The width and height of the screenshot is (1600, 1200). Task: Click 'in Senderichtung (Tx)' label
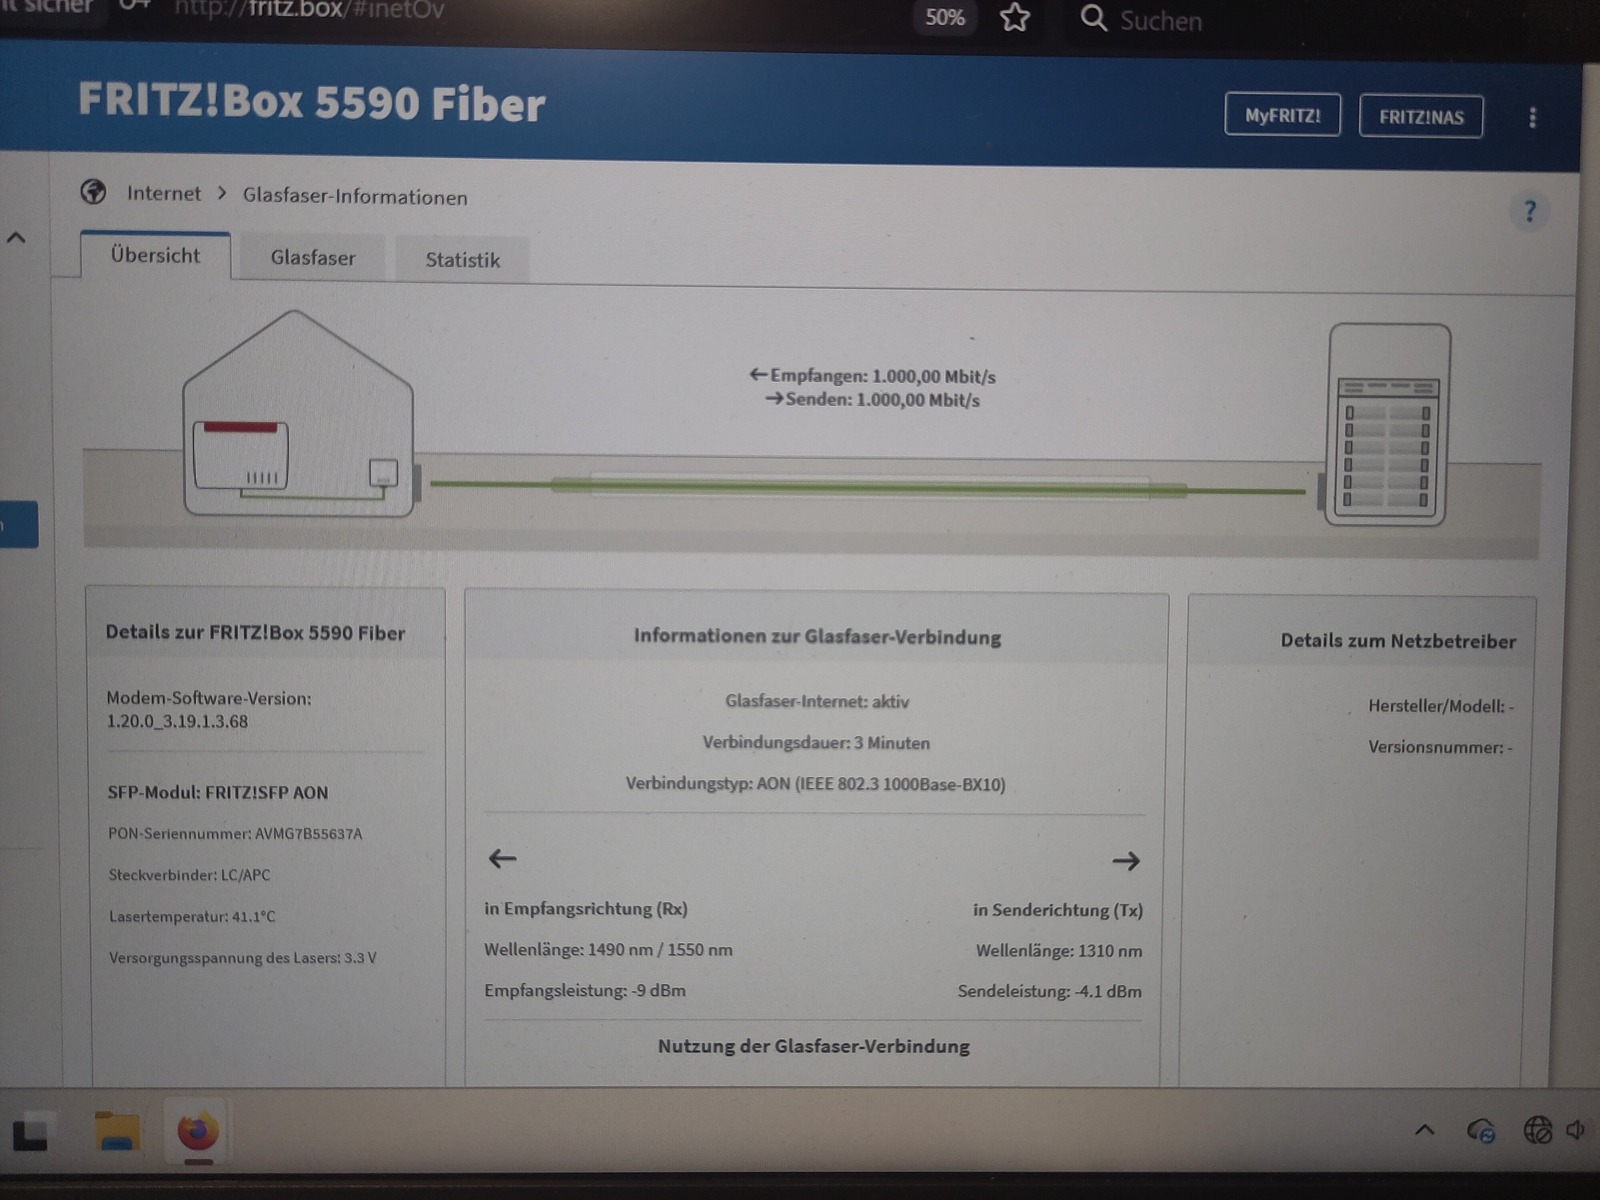(x=1058, y=910)
